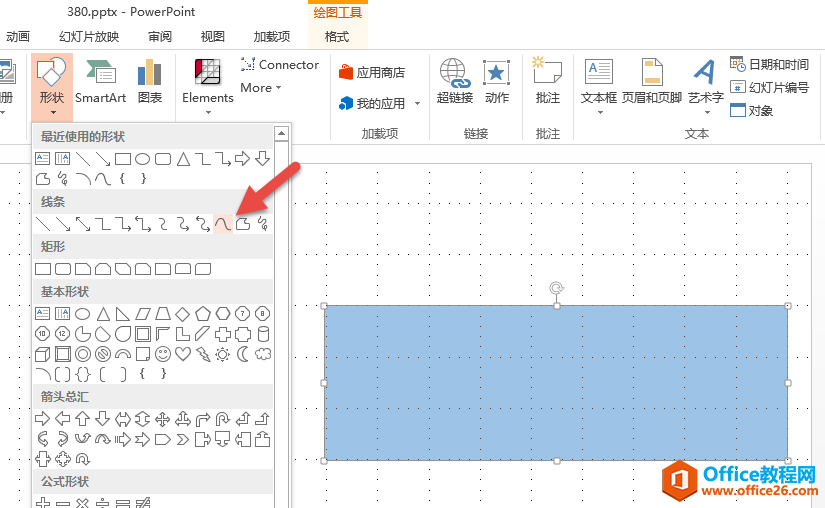
Task: Open the 幻灯片放映 tab
Action: [x=89, y=37]
